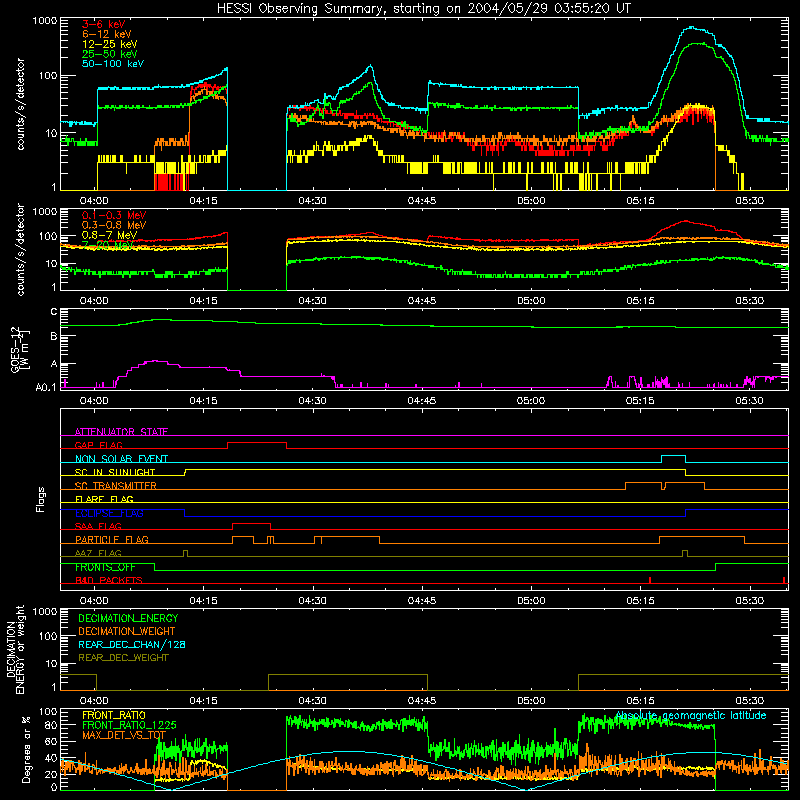Click the 'Degrees or %' axis title
Screen dimensions: 800x800
tap(26, 750)
